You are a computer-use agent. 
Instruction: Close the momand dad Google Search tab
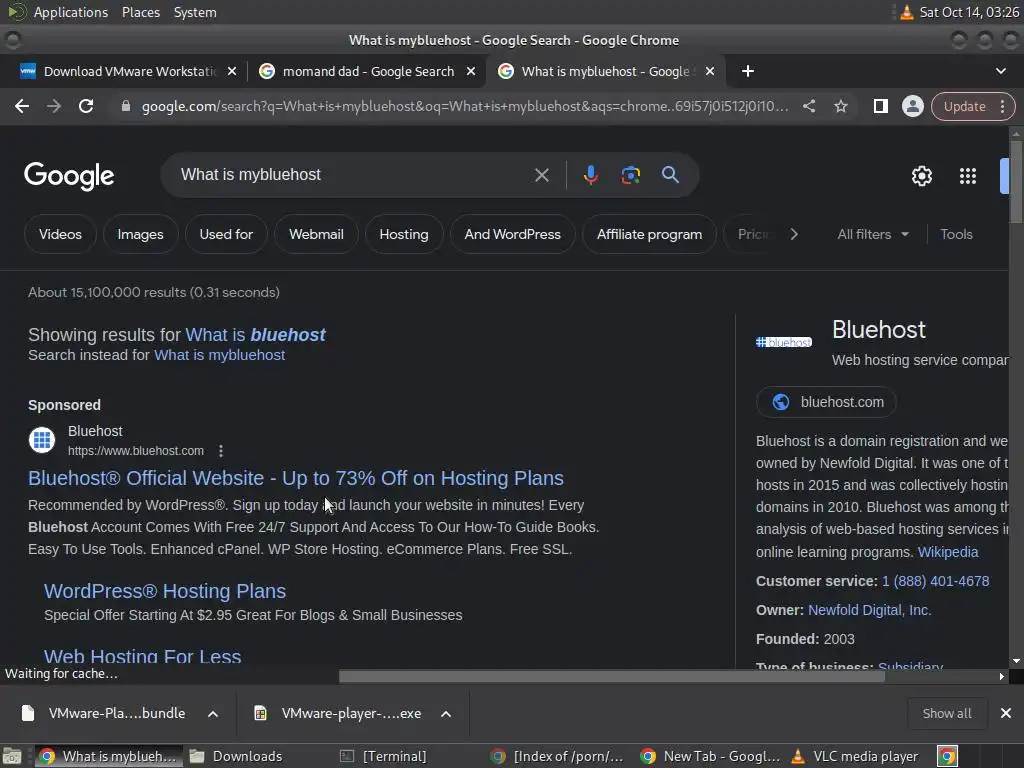[471, 71]
